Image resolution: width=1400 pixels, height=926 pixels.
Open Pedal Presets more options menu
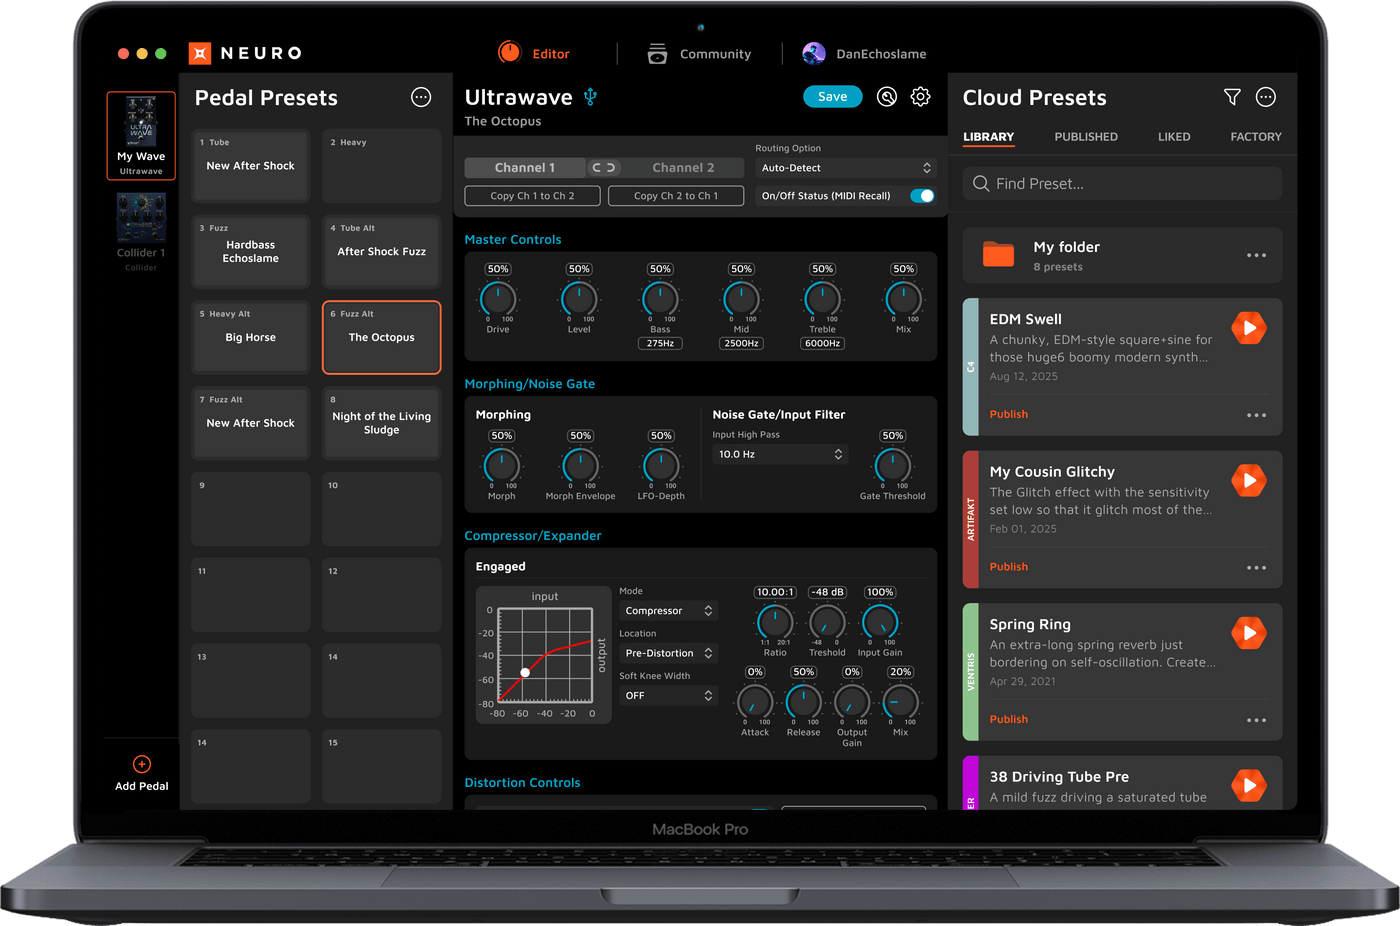coord(421,97)
